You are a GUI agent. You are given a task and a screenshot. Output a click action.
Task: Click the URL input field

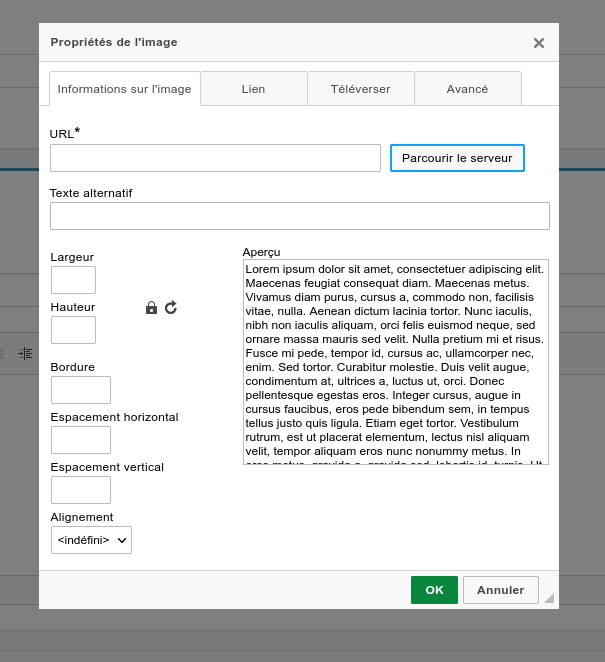pyautogui.click(x=215, y=158)
